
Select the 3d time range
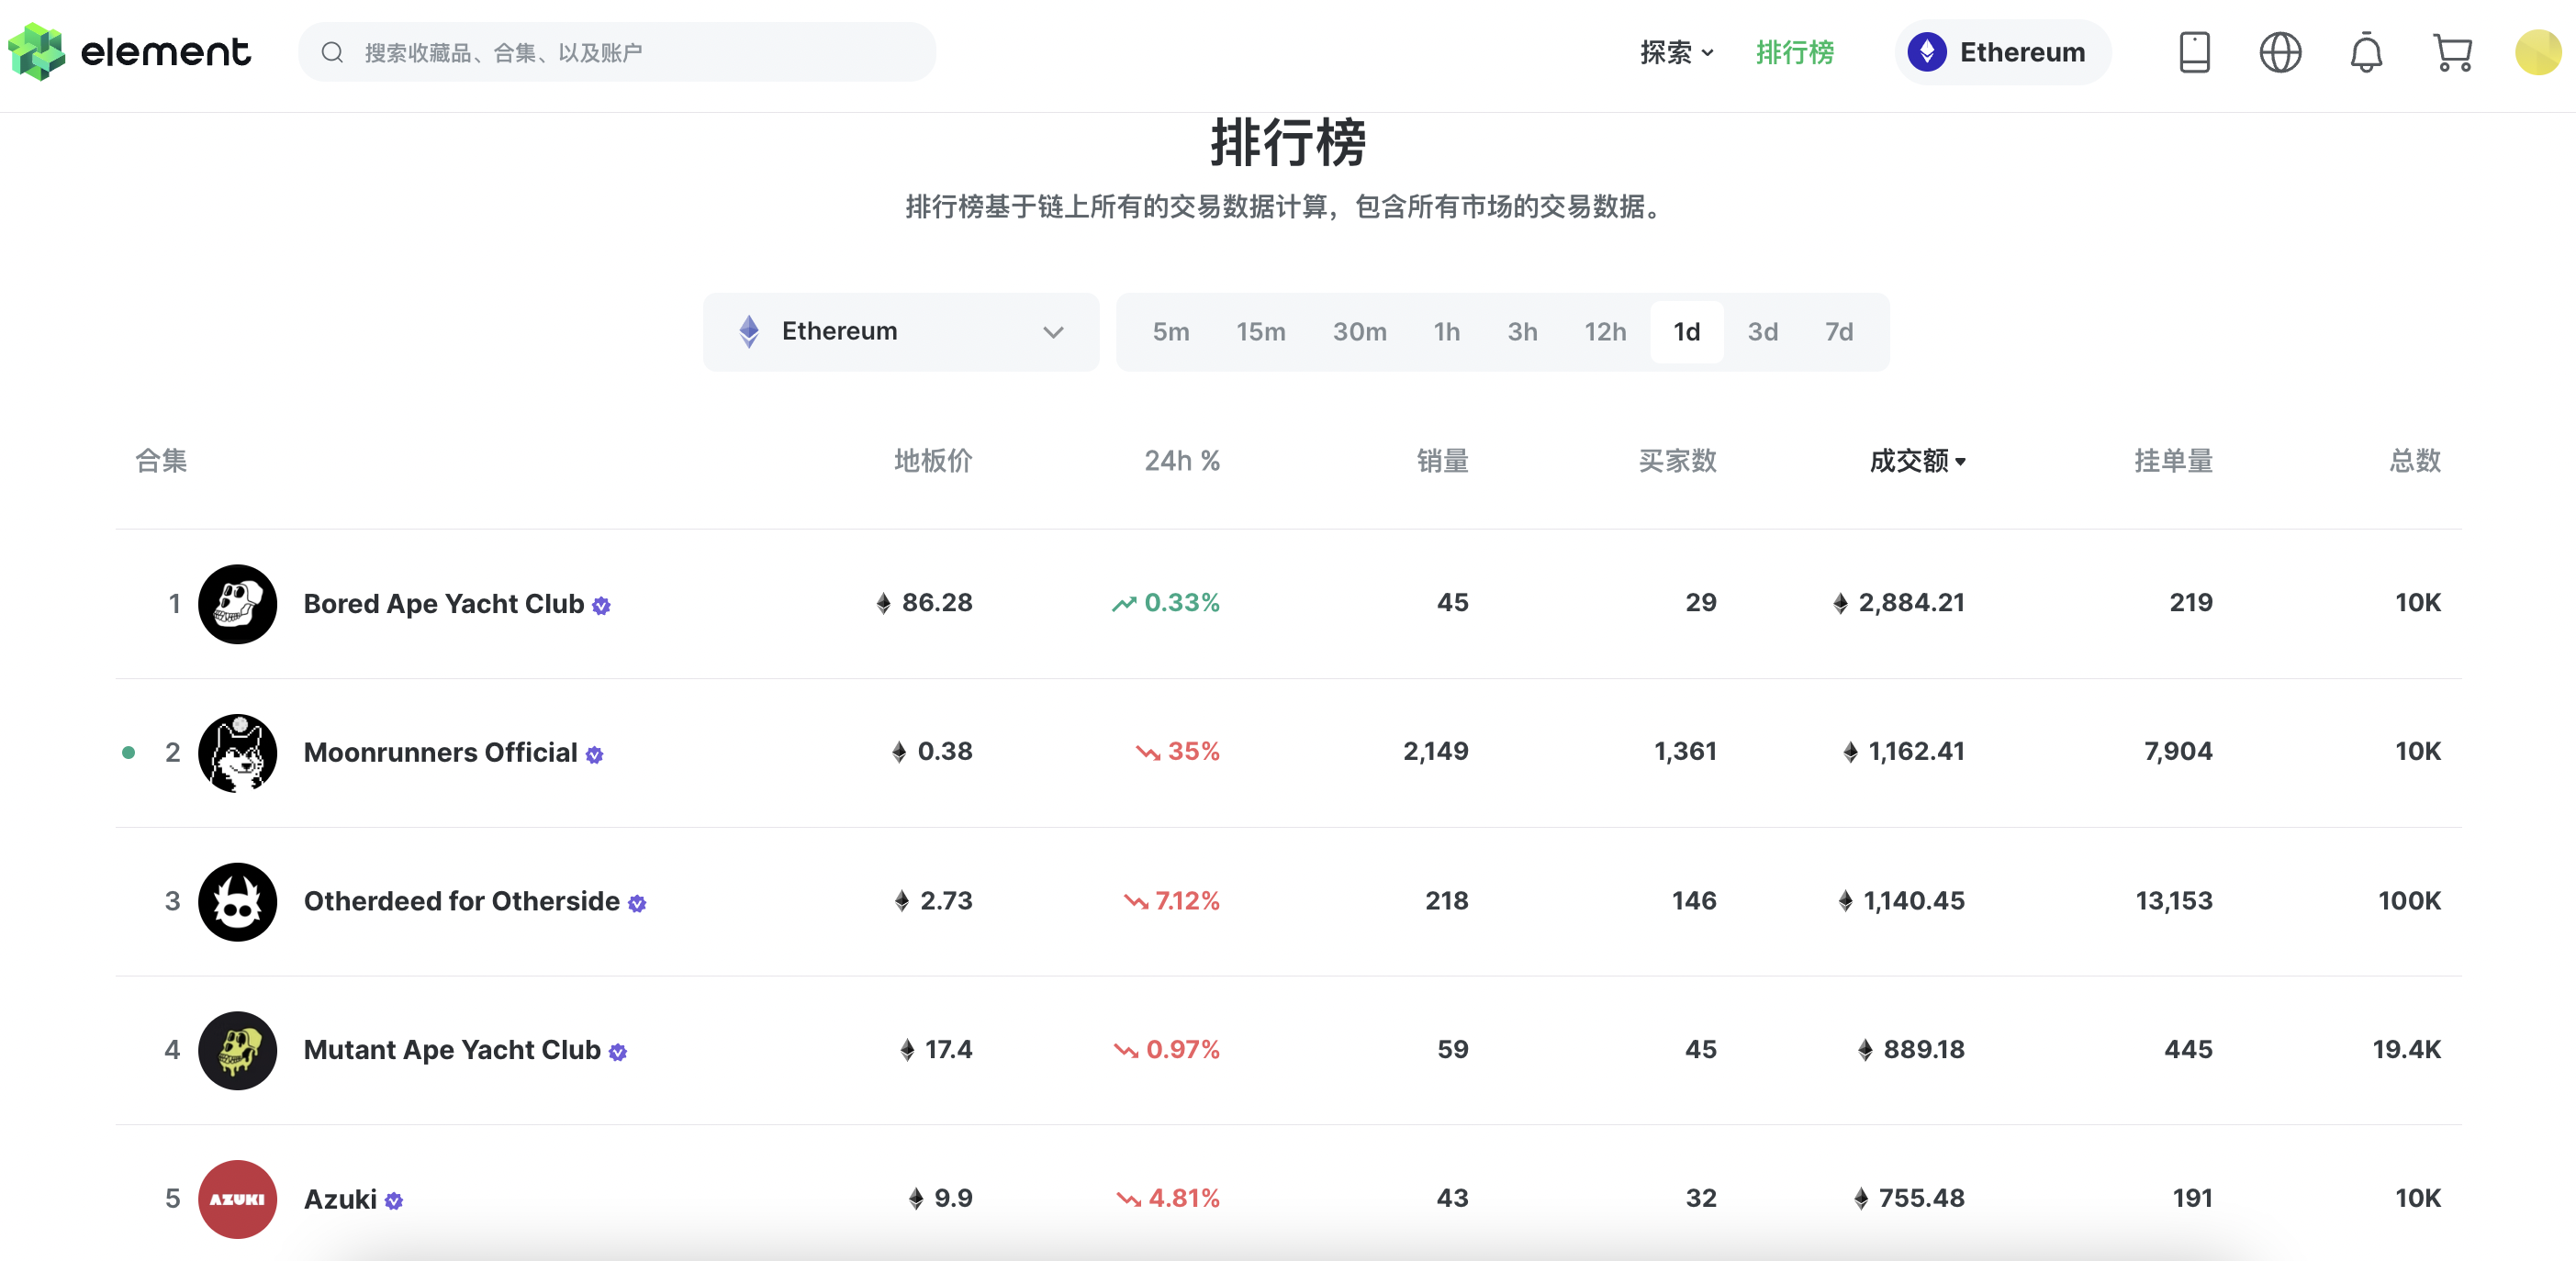coord(1763,332)
